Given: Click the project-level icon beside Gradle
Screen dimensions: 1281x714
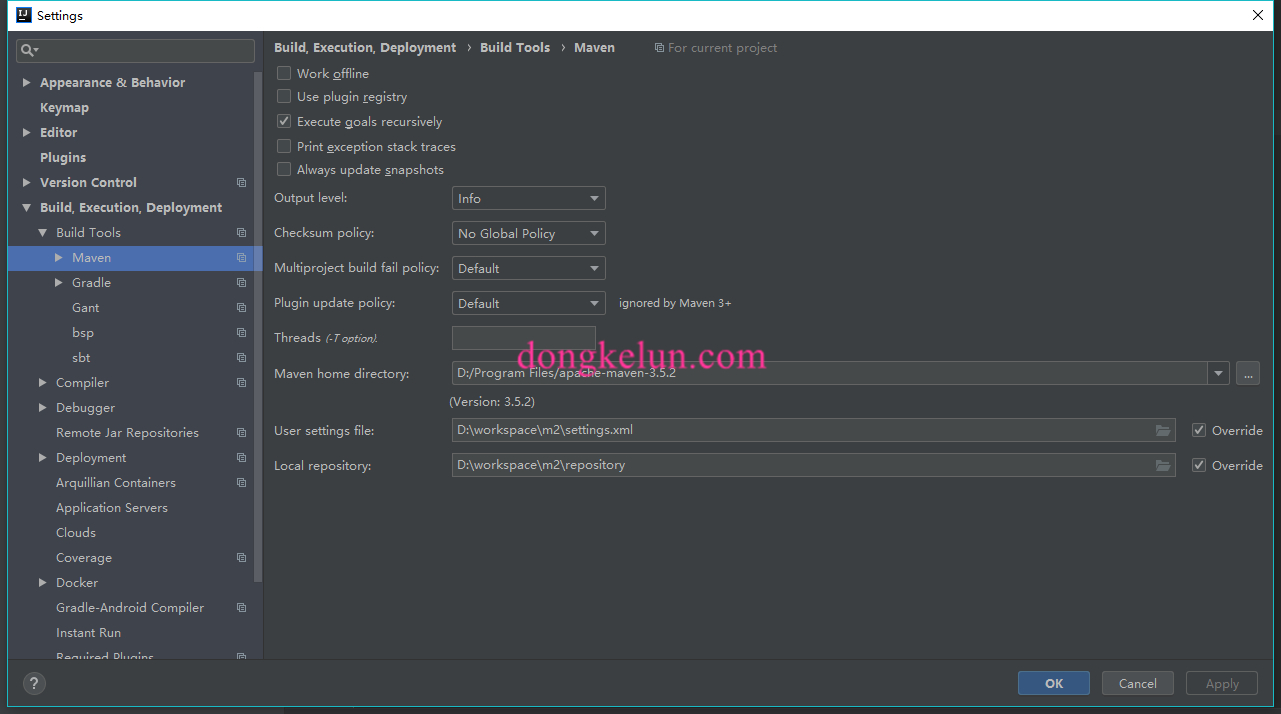Looking at the screenshot, I should [x=241, y=283].
